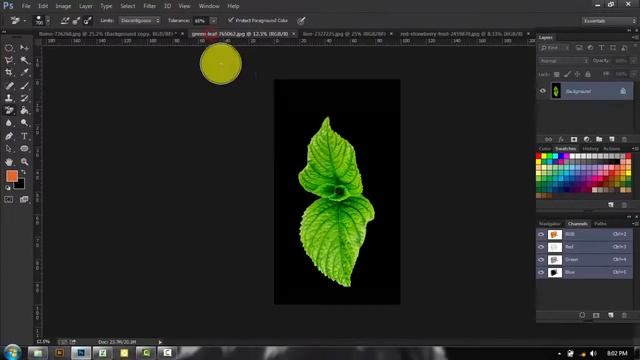
Task: Switch to the red-strawberry document tab
Action: point(461,34)
